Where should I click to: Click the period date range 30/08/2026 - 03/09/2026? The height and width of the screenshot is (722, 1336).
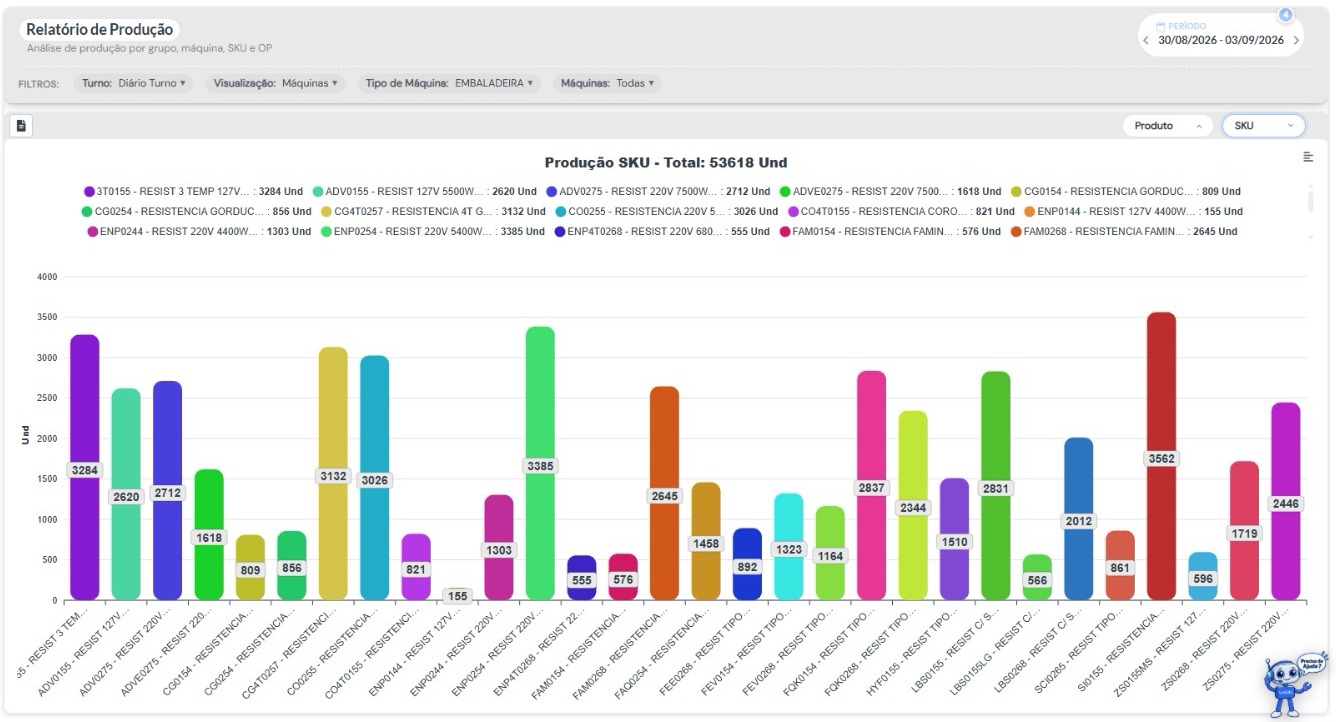1221,41
